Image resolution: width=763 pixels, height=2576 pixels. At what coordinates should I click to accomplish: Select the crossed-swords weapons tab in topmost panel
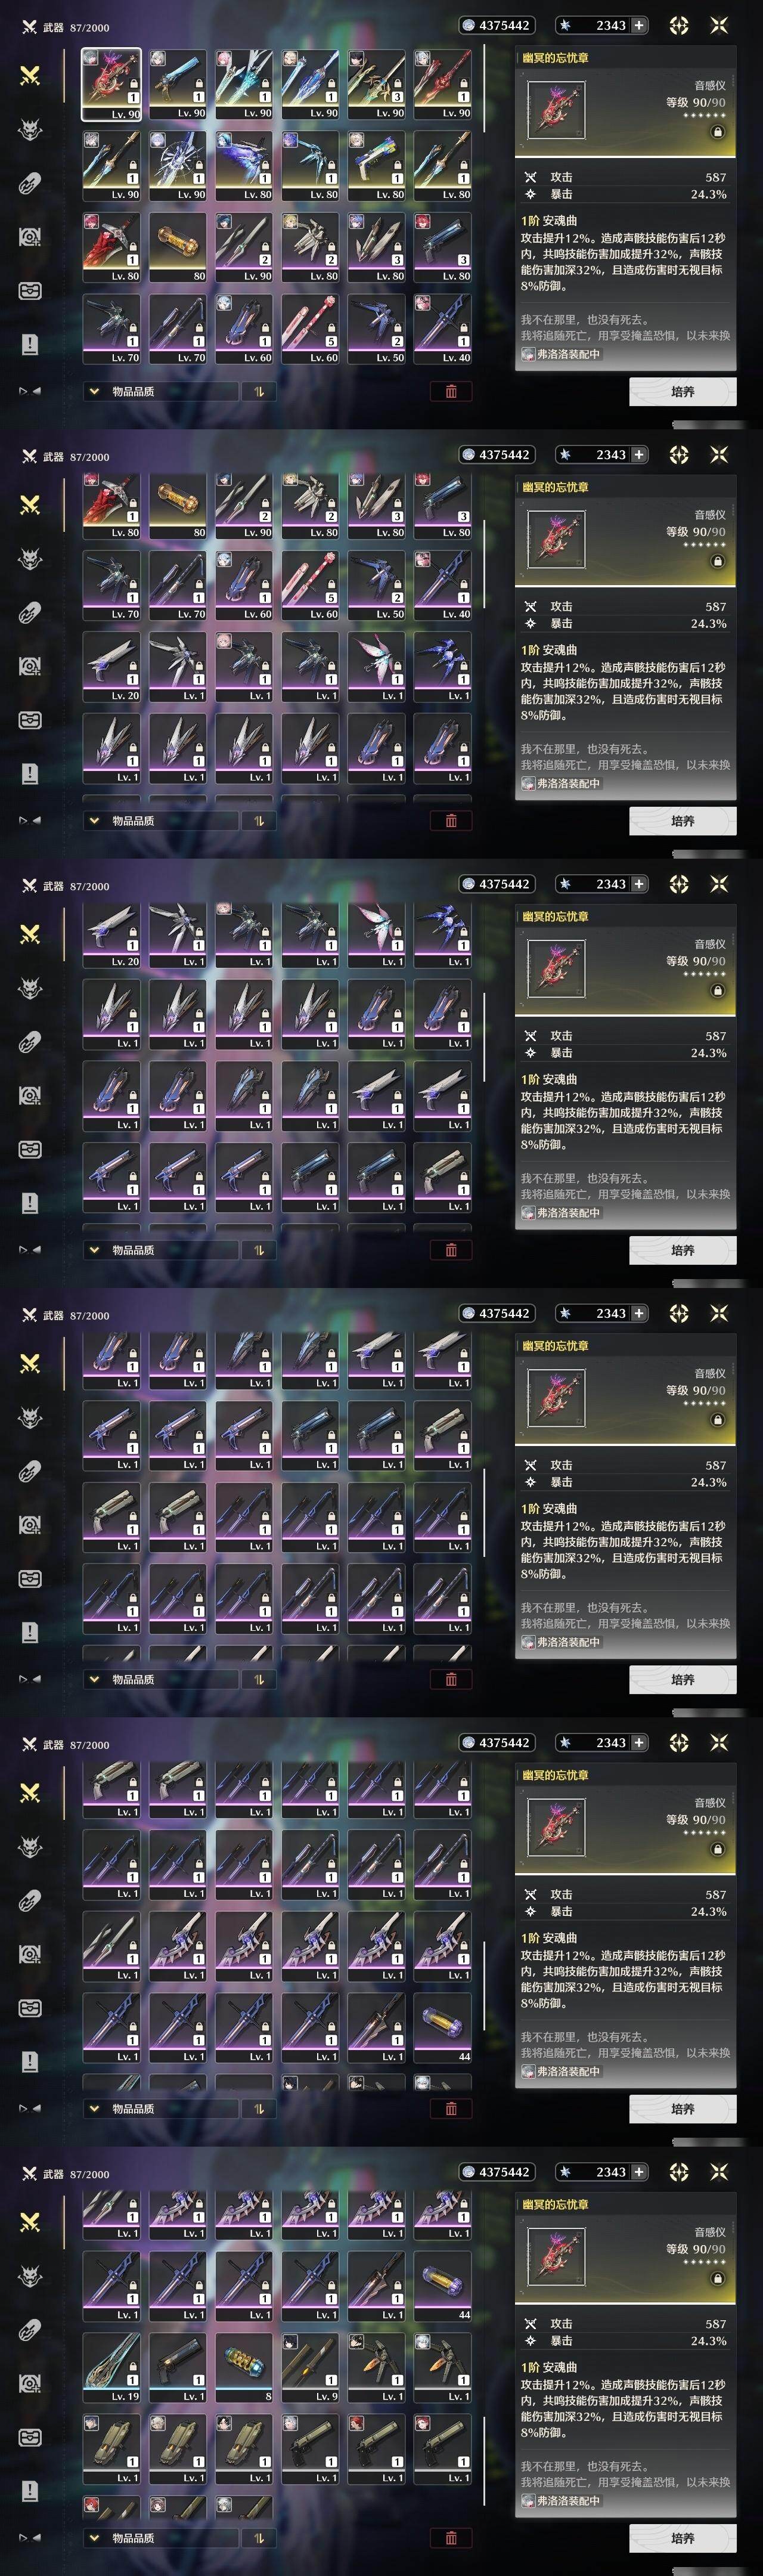pos(30,75)
